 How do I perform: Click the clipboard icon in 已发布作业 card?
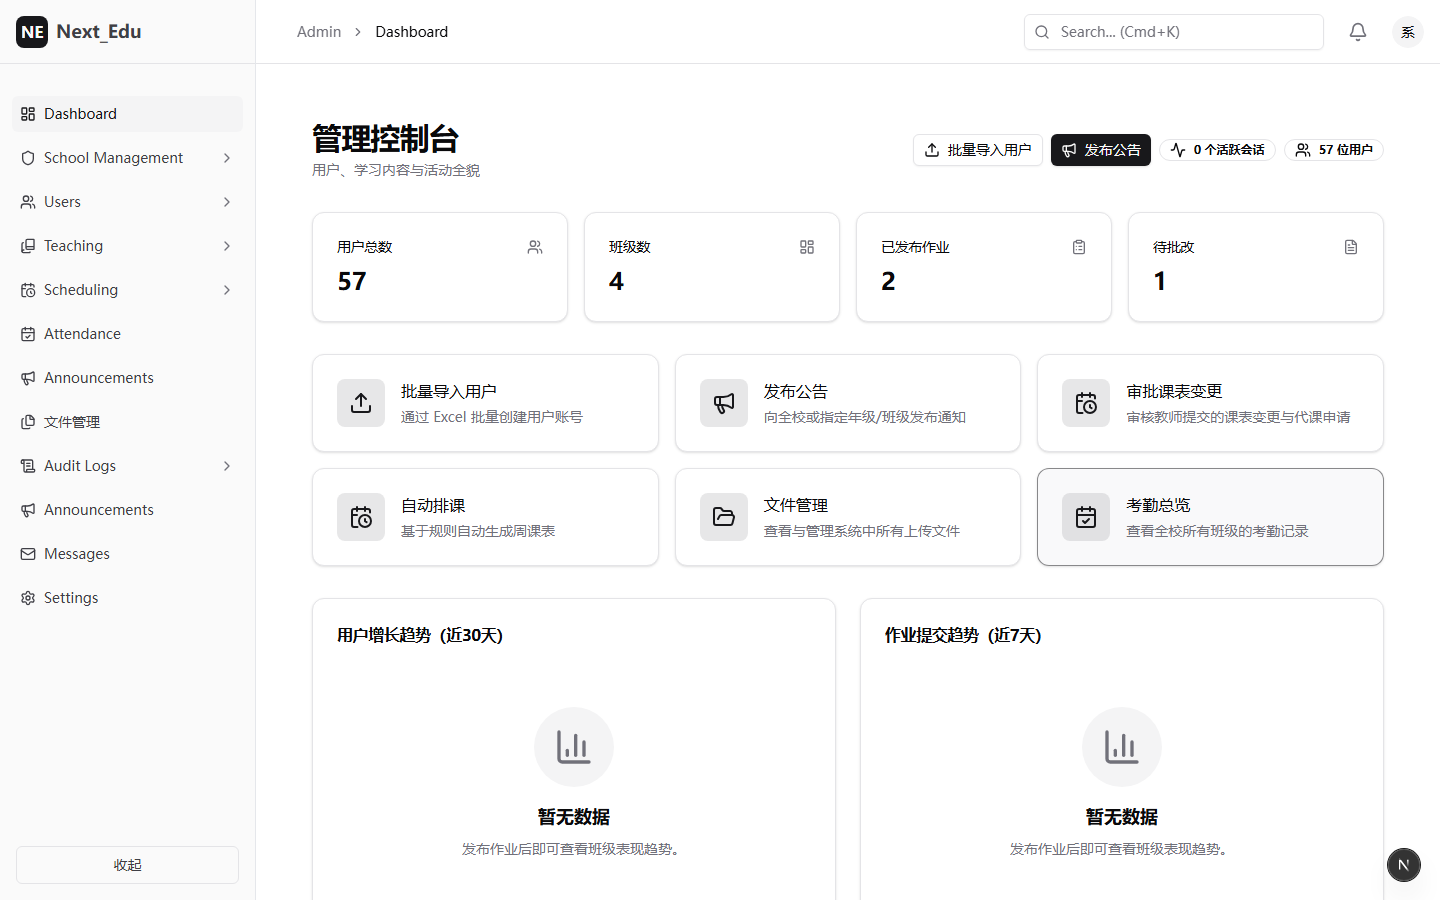(x=1079, y=247)
